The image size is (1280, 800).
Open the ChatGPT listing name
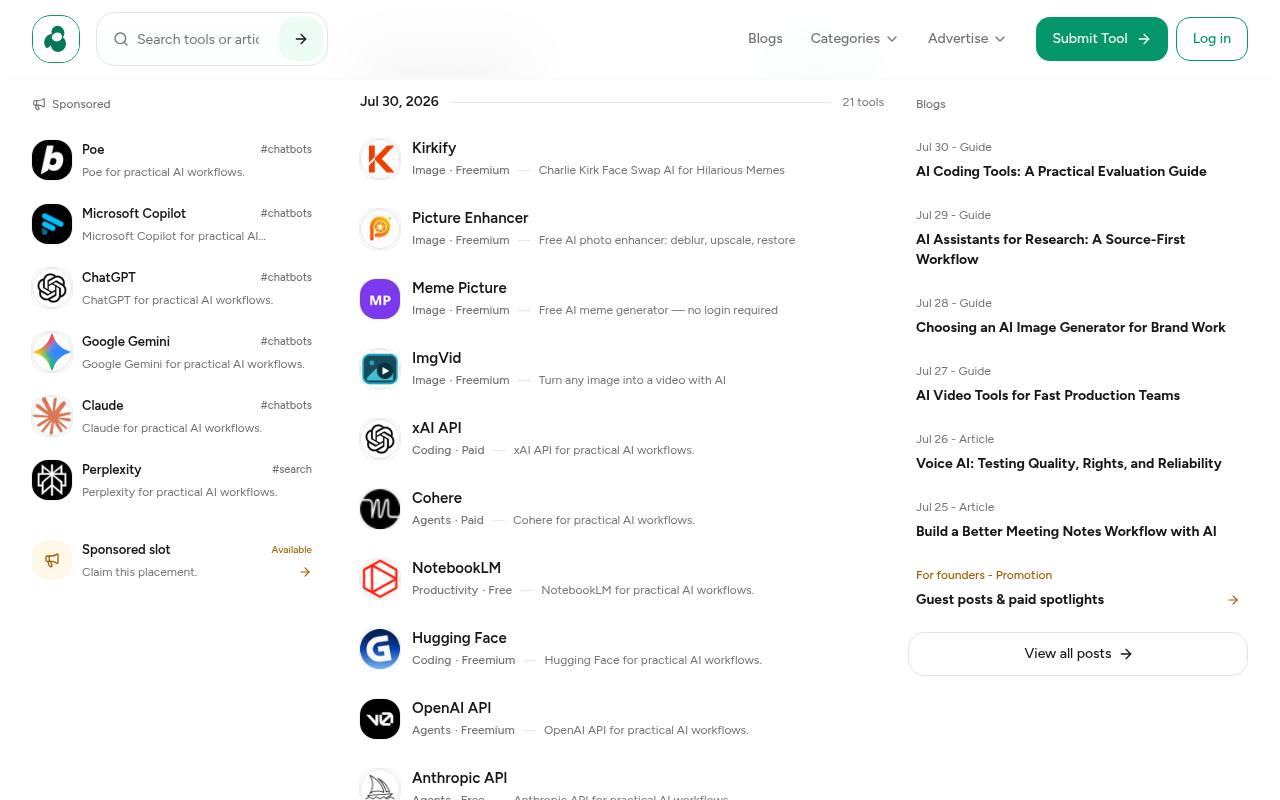coord(109,277)
